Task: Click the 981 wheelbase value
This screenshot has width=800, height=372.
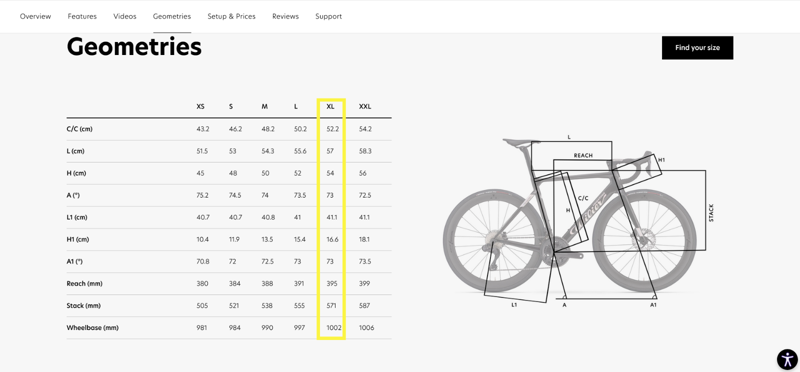Action: [x=202, y=328]
